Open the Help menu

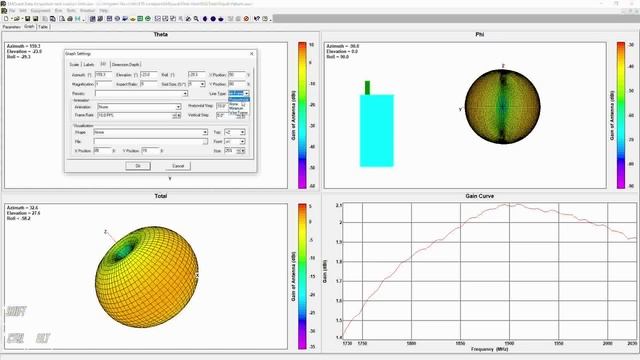click(x=104, y=10)
